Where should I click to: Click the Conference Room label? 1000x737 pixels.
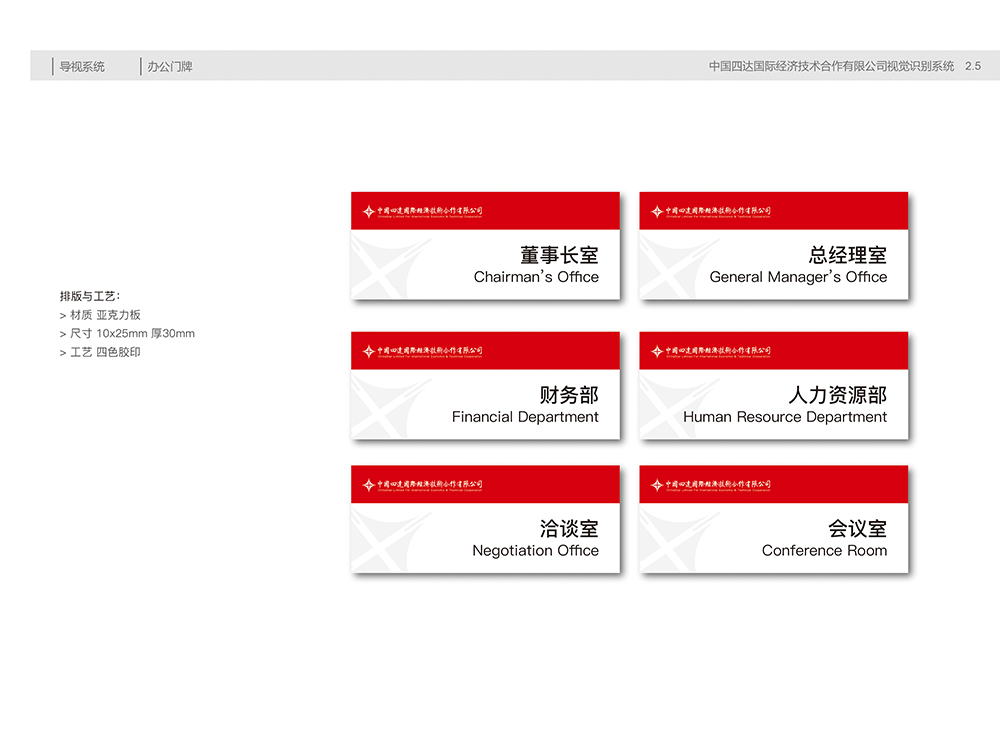coord(825,551)
